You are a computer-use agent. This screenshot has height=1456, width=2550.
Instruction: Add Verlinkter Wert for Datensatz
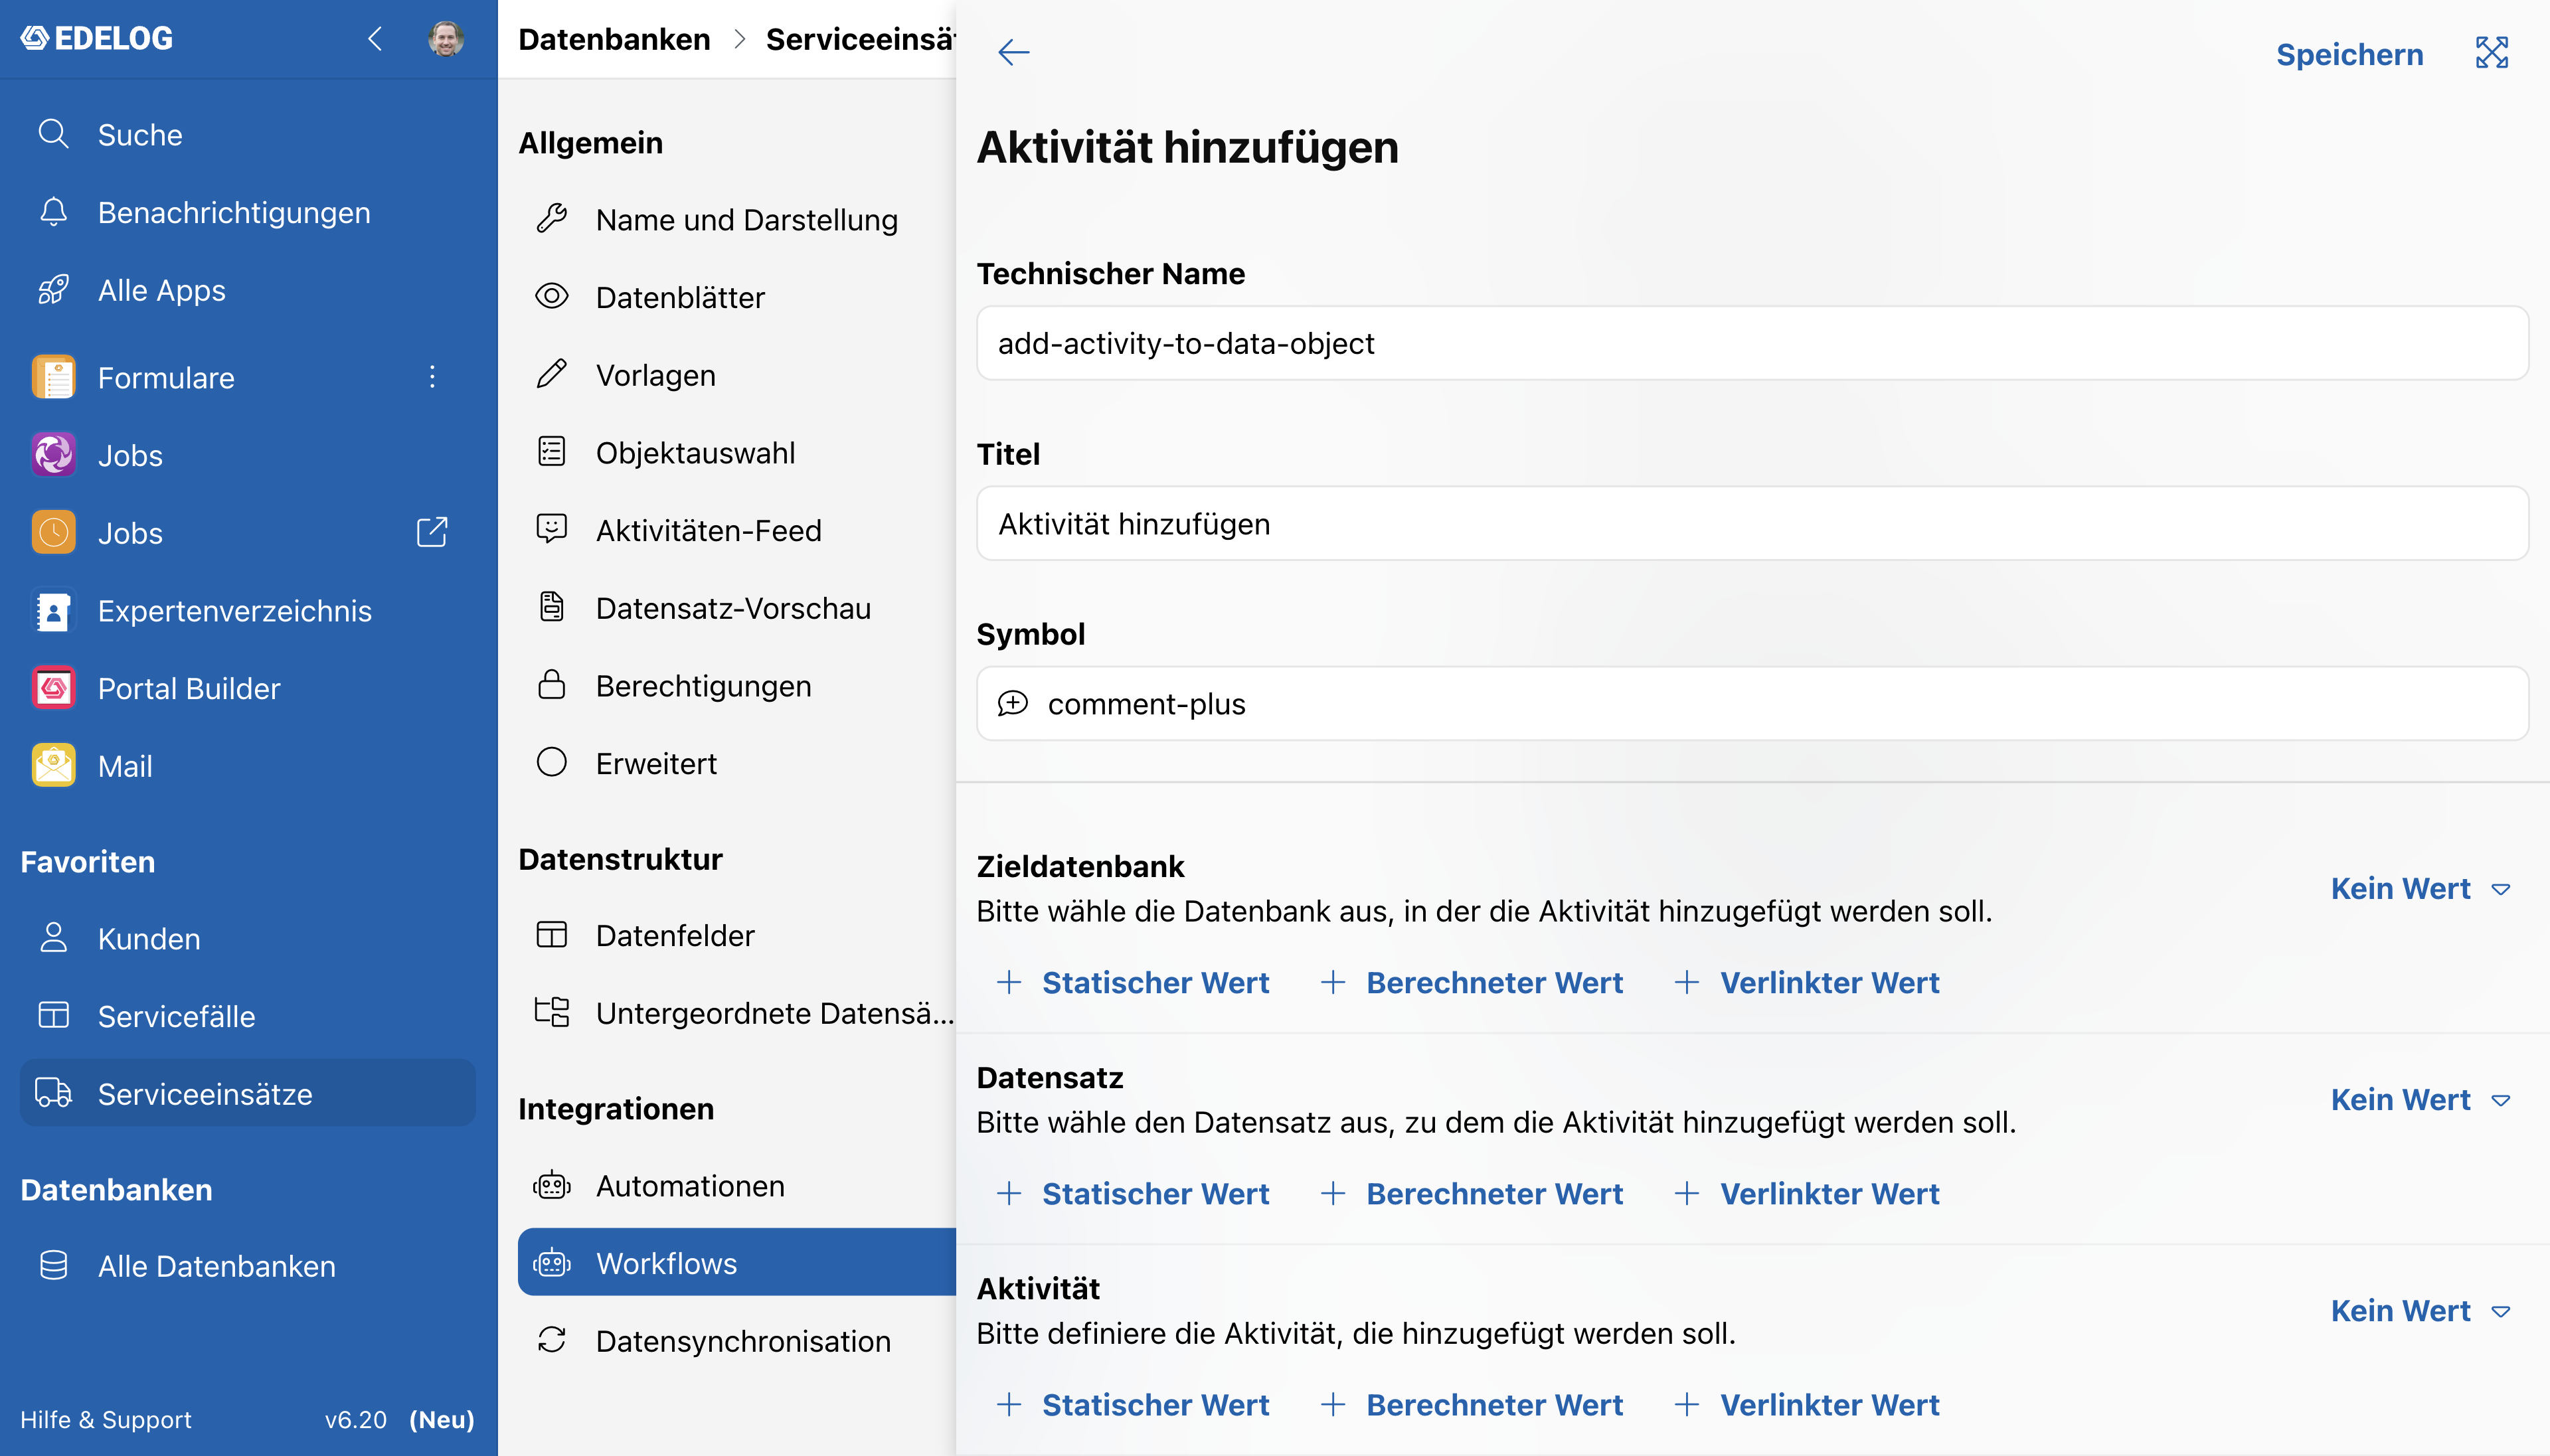coord(1807,1193)
